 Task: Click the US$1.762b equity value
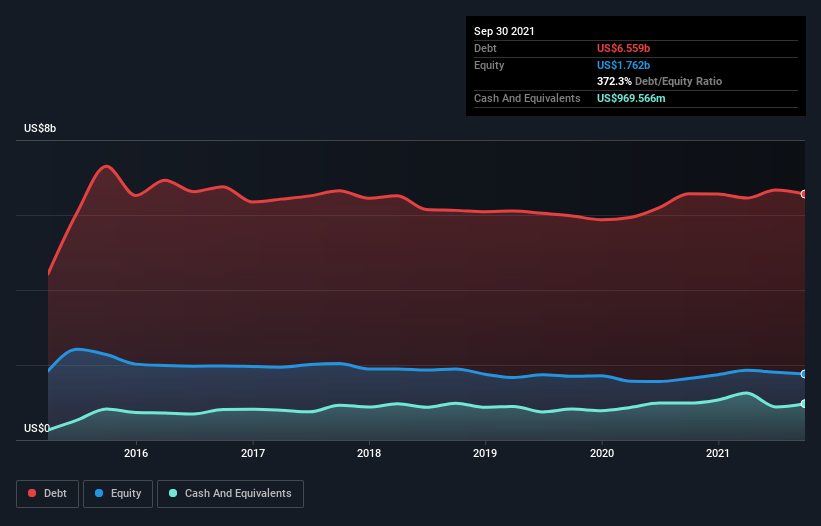coord(624,65)
